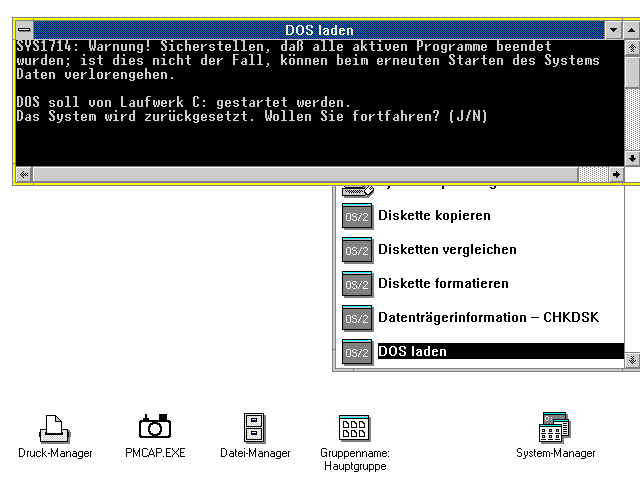Minimize the DOS laden window with down arrow
640x480 pixels.
[613, 30]
